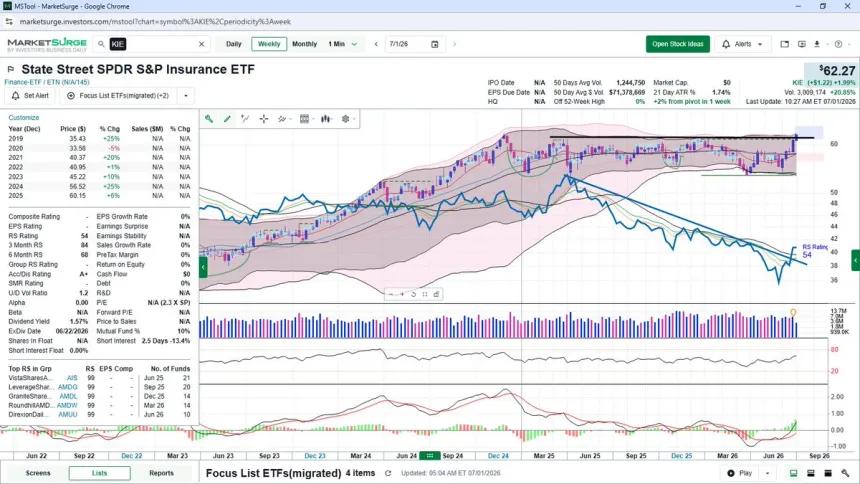Select the green wrench chart tool
The width and height of the screenshot is (860, 484).
click(209, 119)
